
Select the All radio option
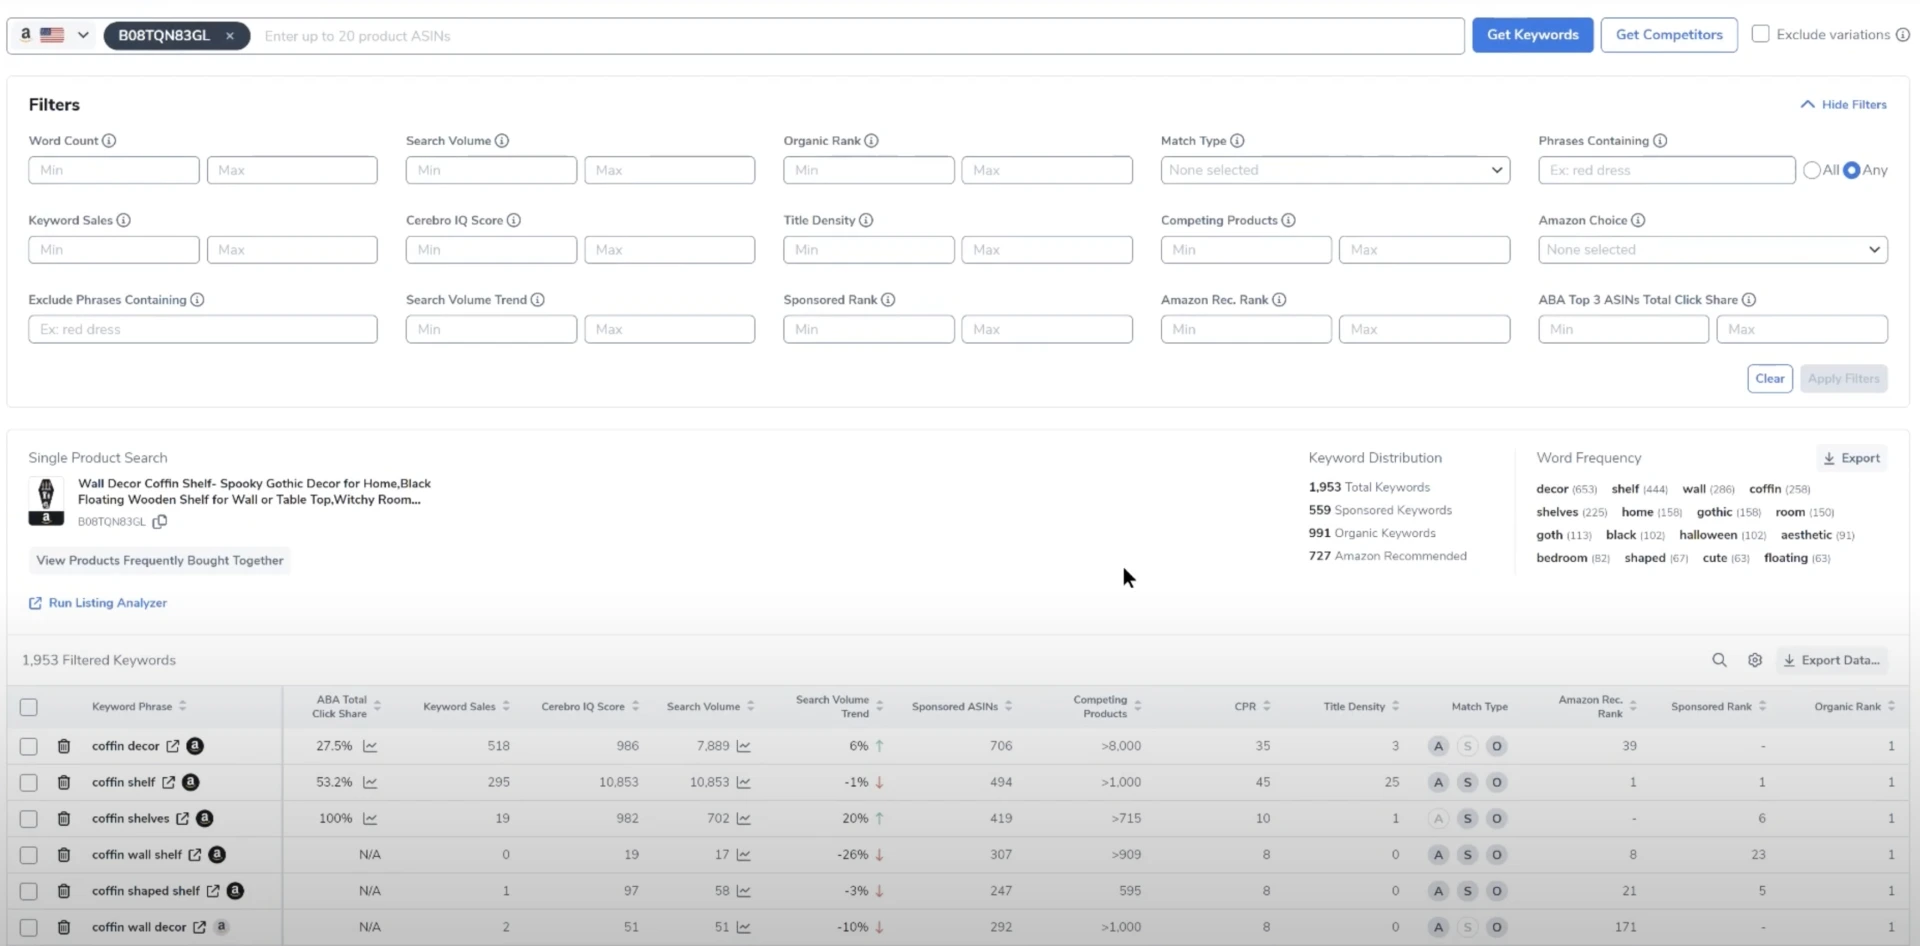[x=1811, y=170]
